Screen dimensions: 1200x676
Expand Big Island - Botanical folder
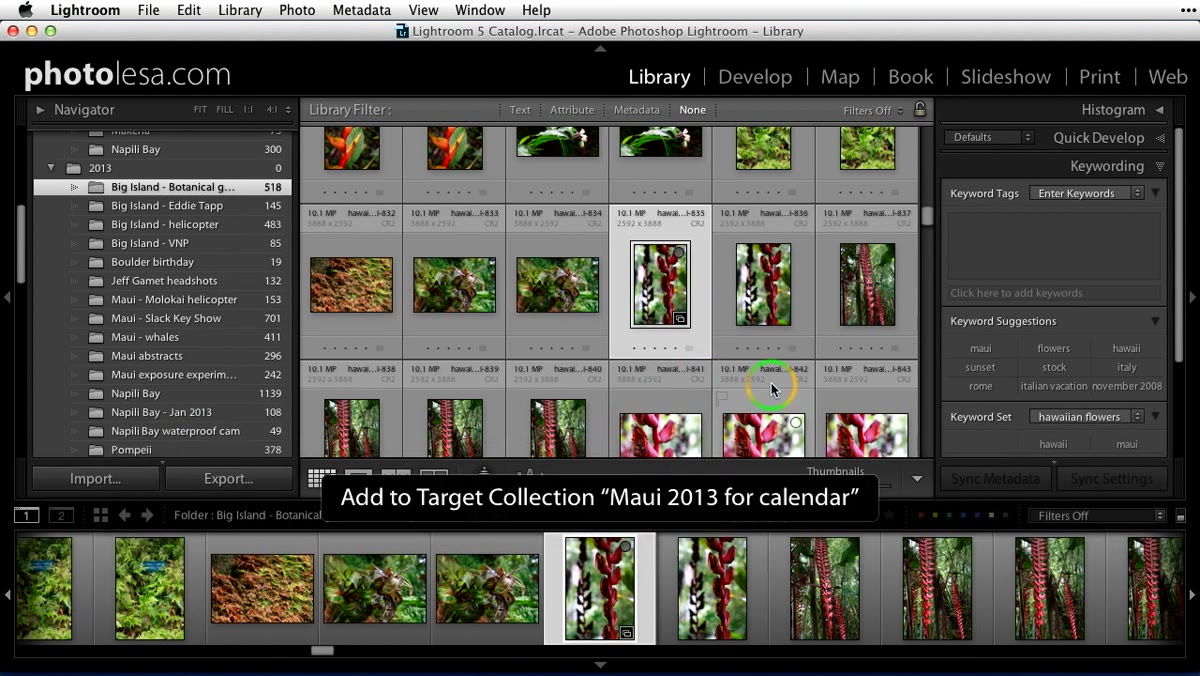74,187
